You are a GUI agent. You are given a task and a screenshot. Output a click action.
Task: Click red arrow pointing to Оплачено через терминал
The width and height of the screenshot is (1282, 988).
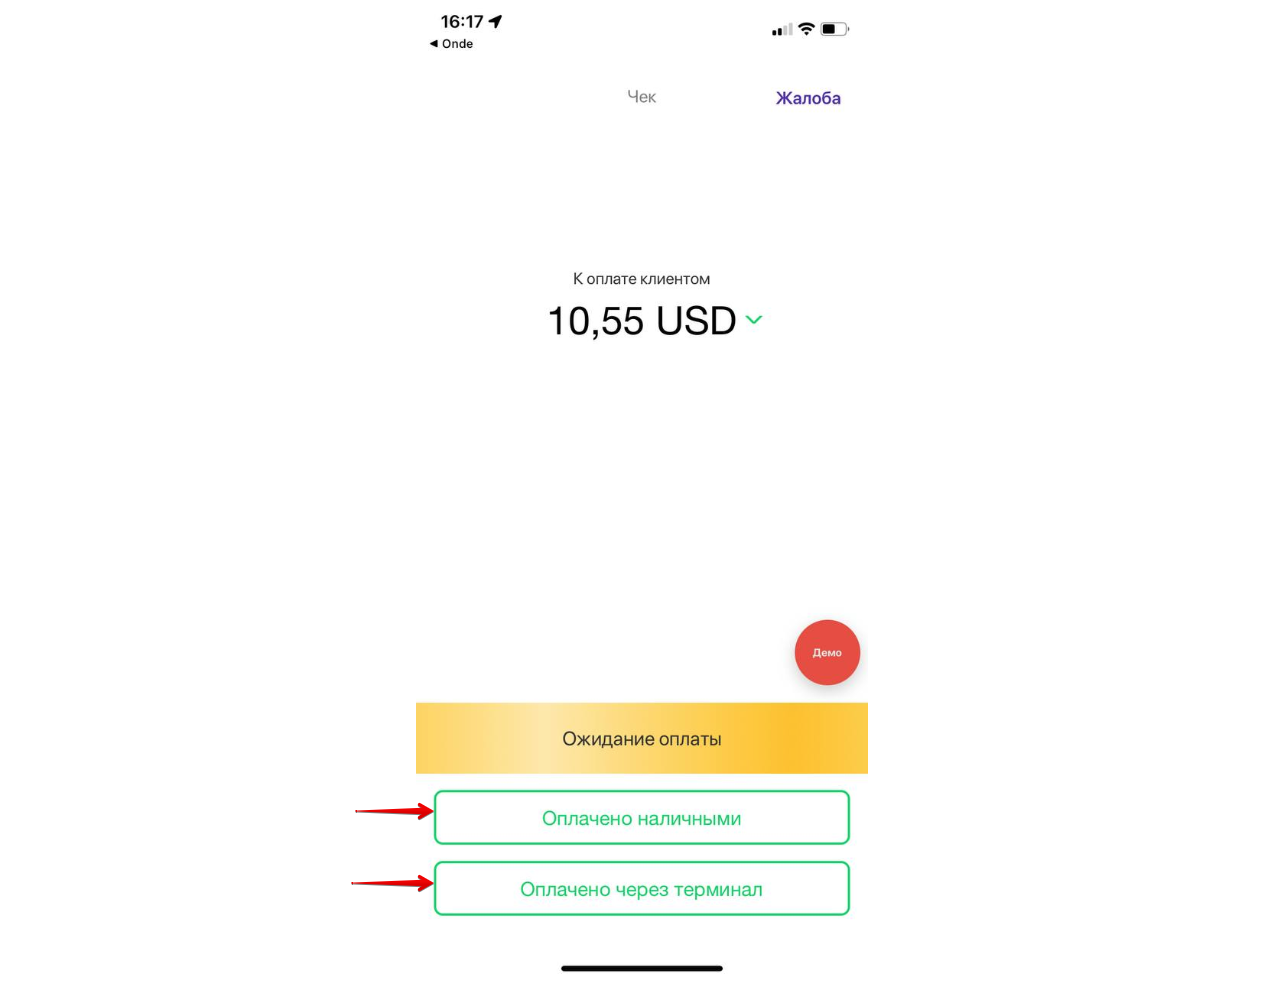(x=392, y=883)
